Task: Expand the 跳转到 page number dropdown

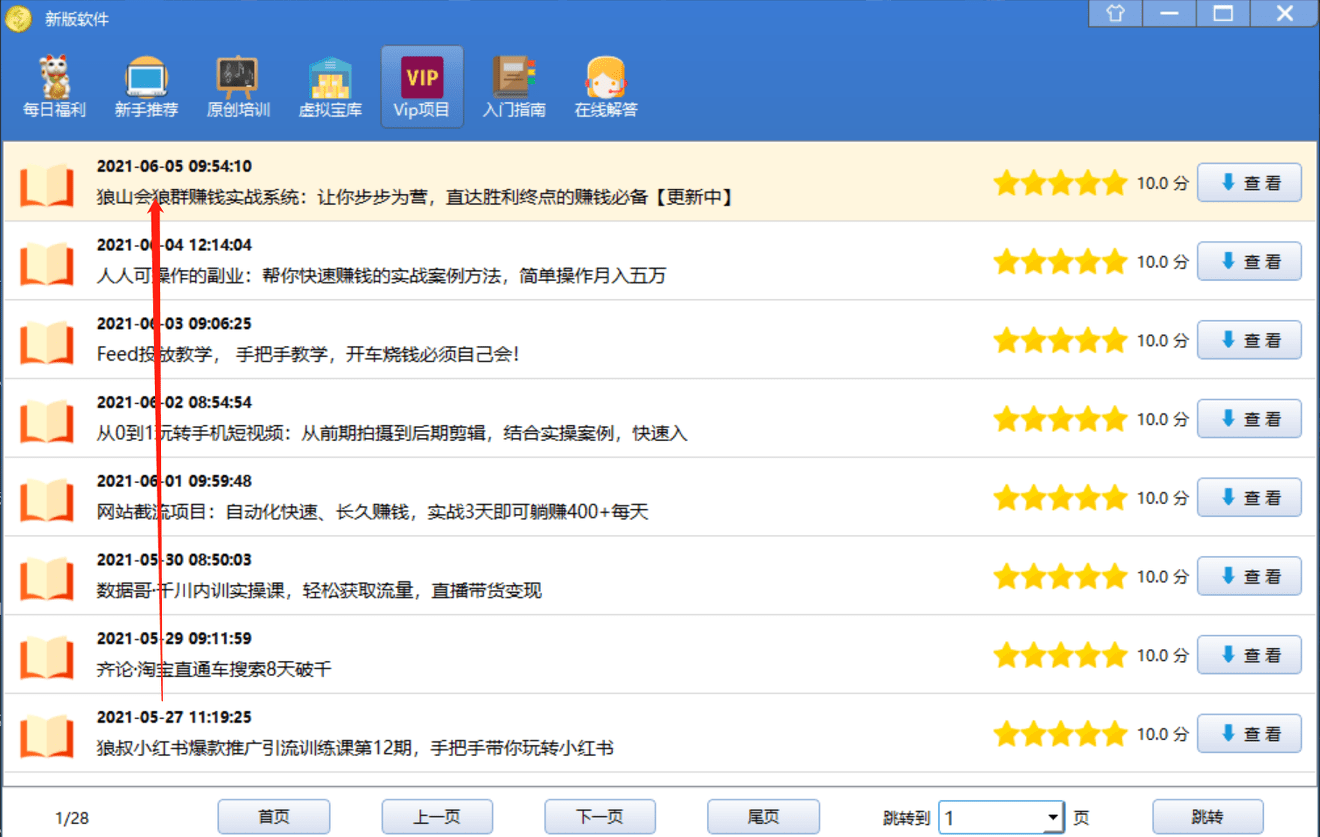Action: (1052, 818)
